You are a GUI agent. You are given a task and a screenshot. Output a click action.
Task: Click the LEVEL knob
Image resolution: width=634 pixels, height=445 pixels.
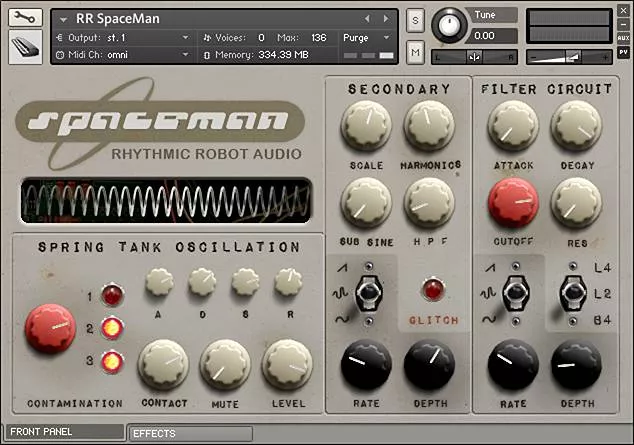click(287, 365)
